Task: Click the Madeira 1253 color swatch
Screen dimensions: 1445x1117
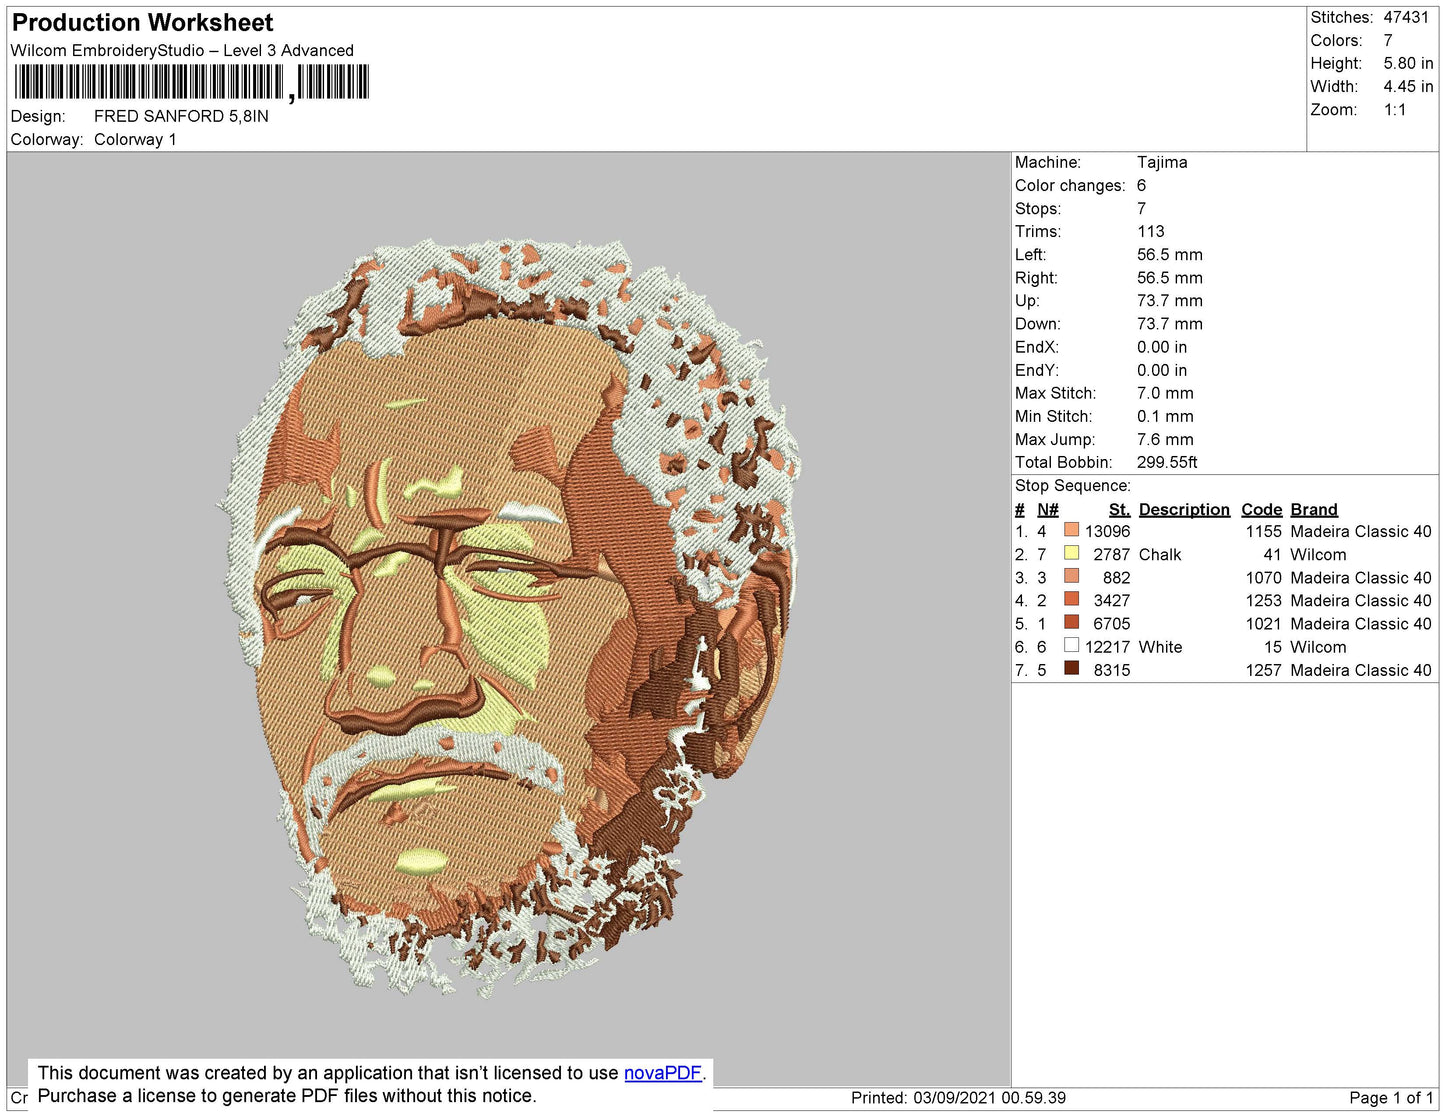Action: coord(1071,599)
